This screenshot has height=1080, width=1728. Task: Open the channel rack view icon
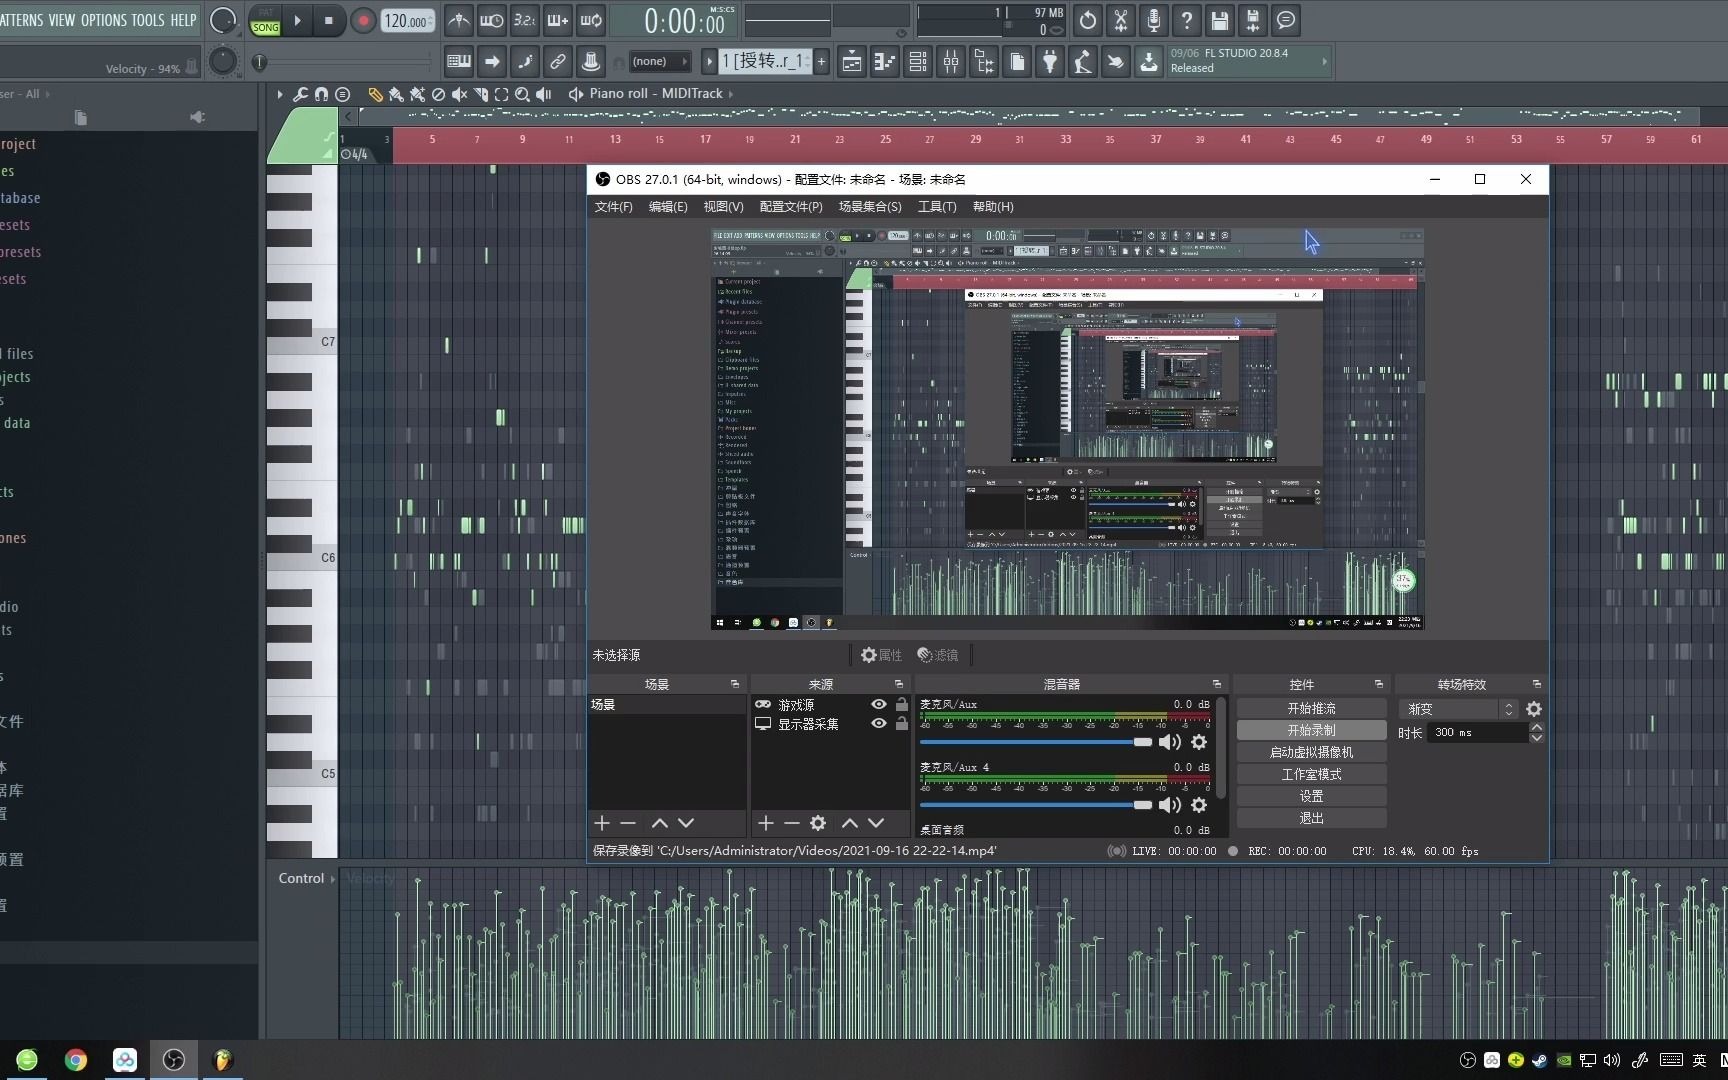[x=918, y=62]
